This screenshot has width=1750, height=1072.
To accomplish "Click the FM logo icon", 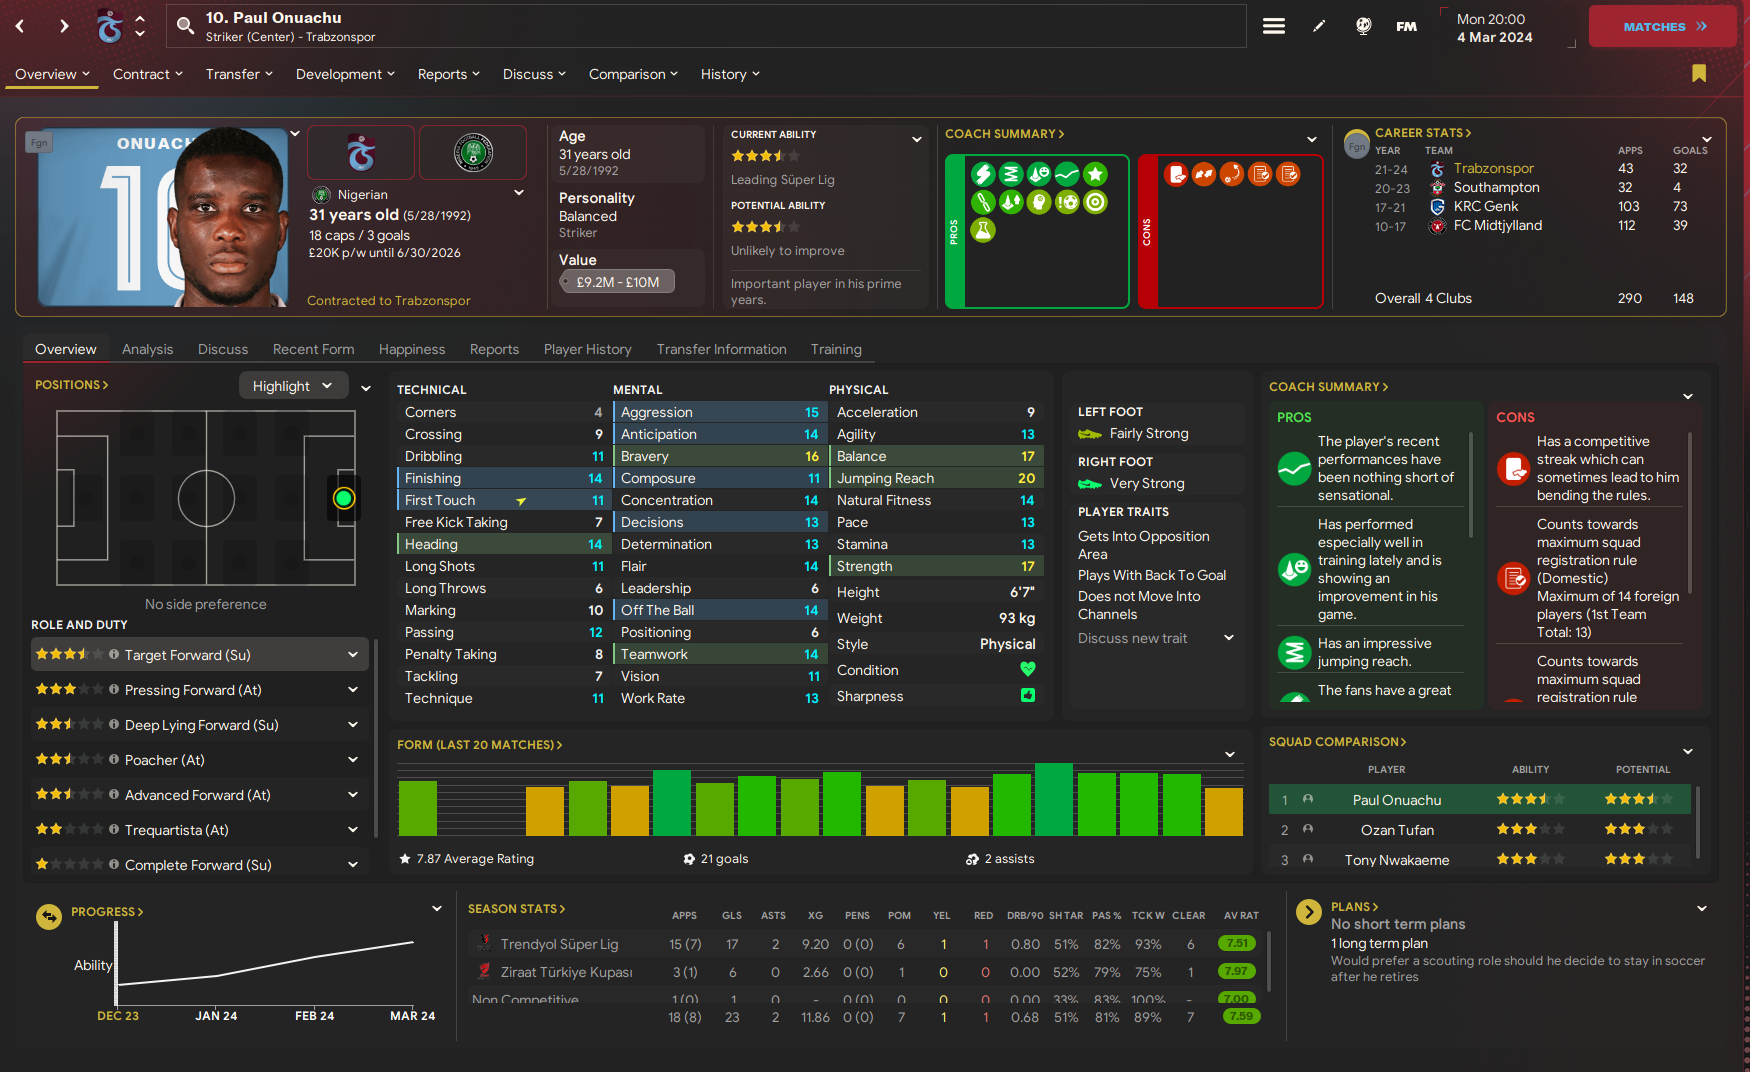I will coord(1406,27).
